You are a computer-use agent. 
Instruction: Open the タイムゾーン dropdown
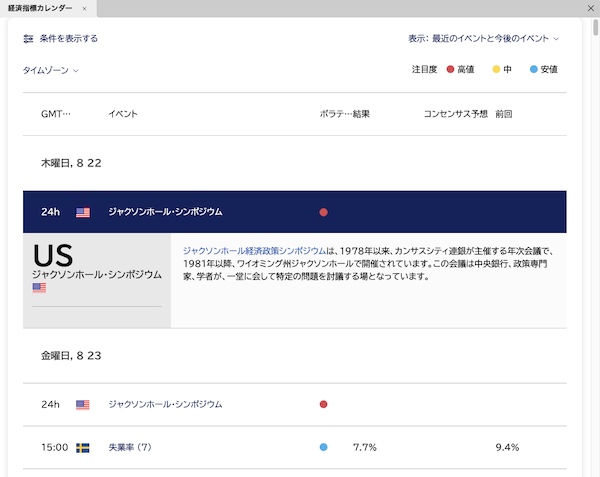tap(51, 70)
